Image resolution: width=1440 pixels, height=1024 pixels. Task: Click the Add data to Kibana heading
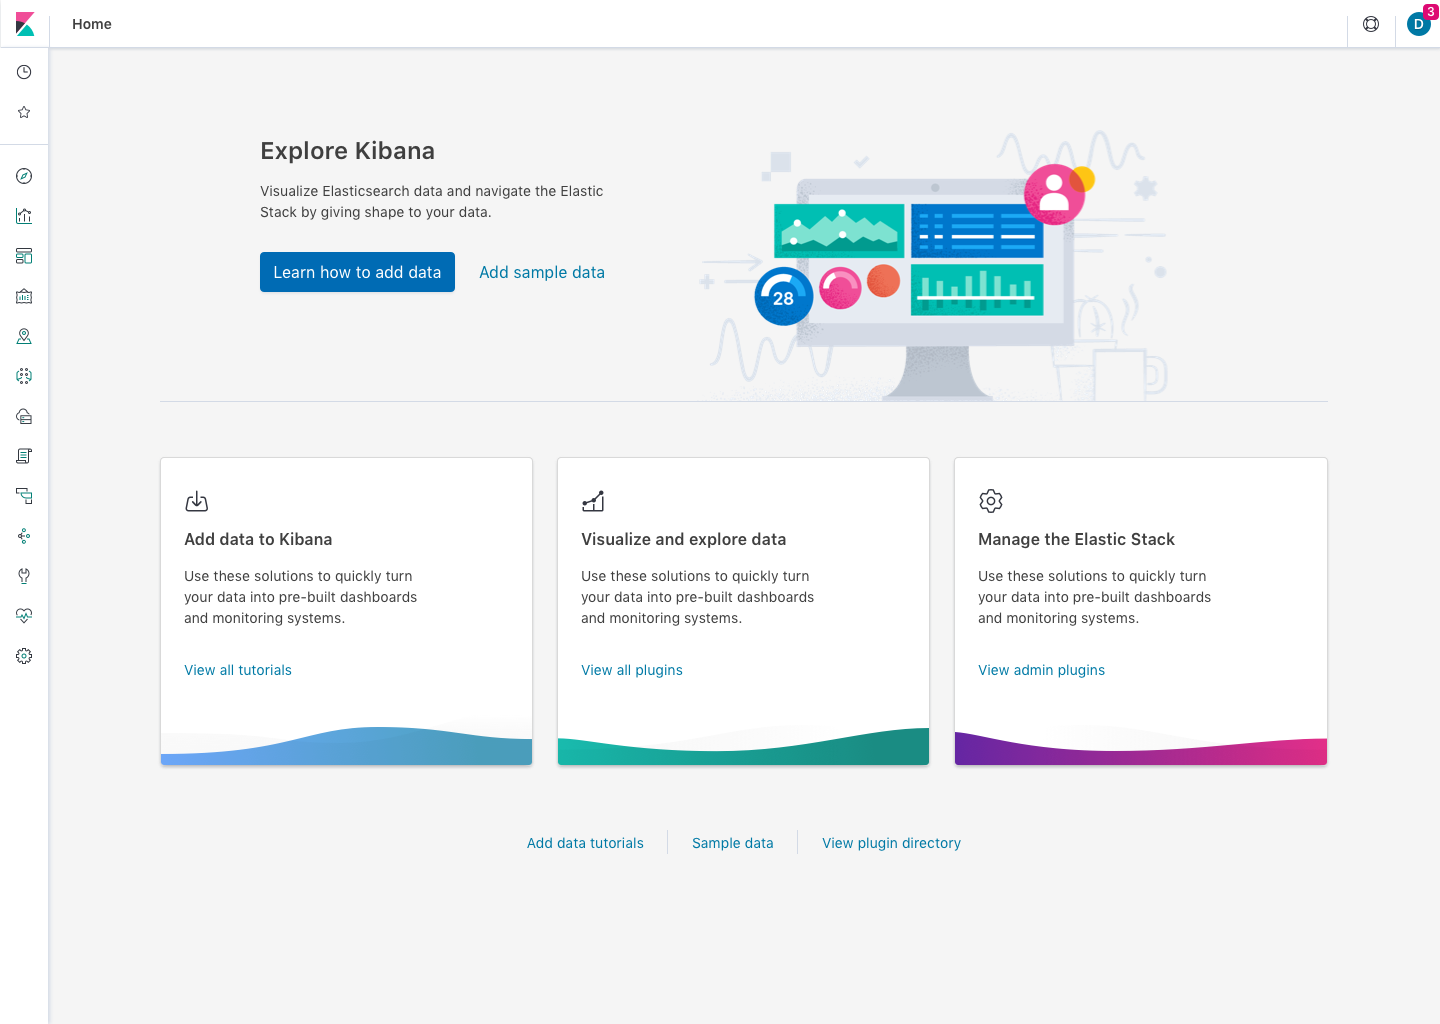tap(258, 539)
